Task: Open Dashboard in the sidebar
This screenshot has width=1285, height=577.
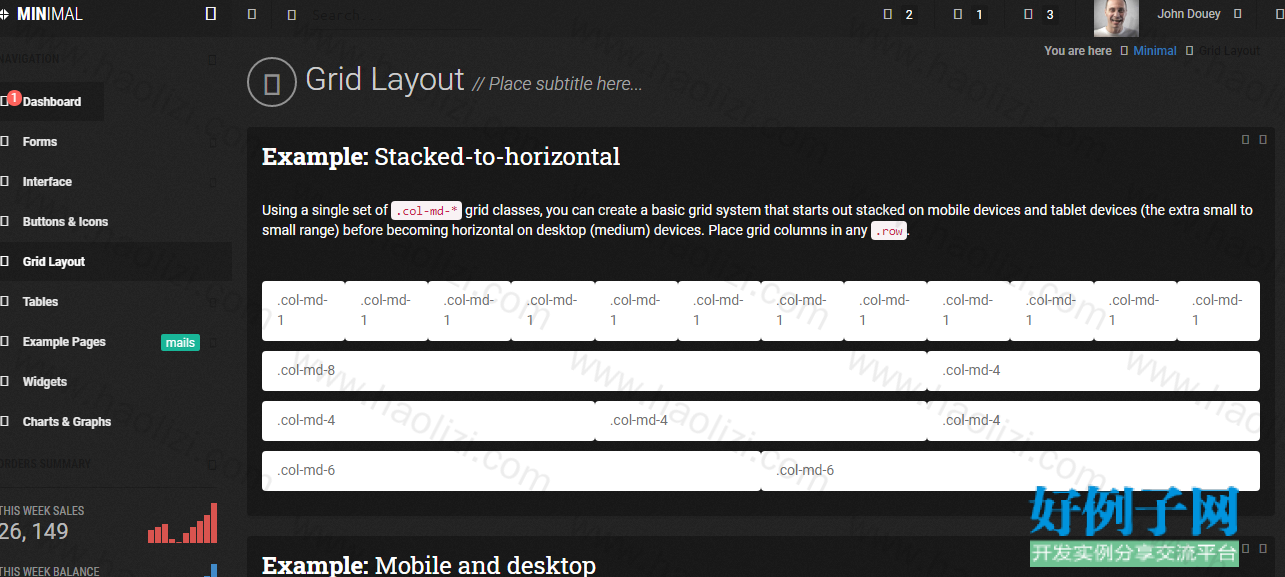Action: coord(52,101)
